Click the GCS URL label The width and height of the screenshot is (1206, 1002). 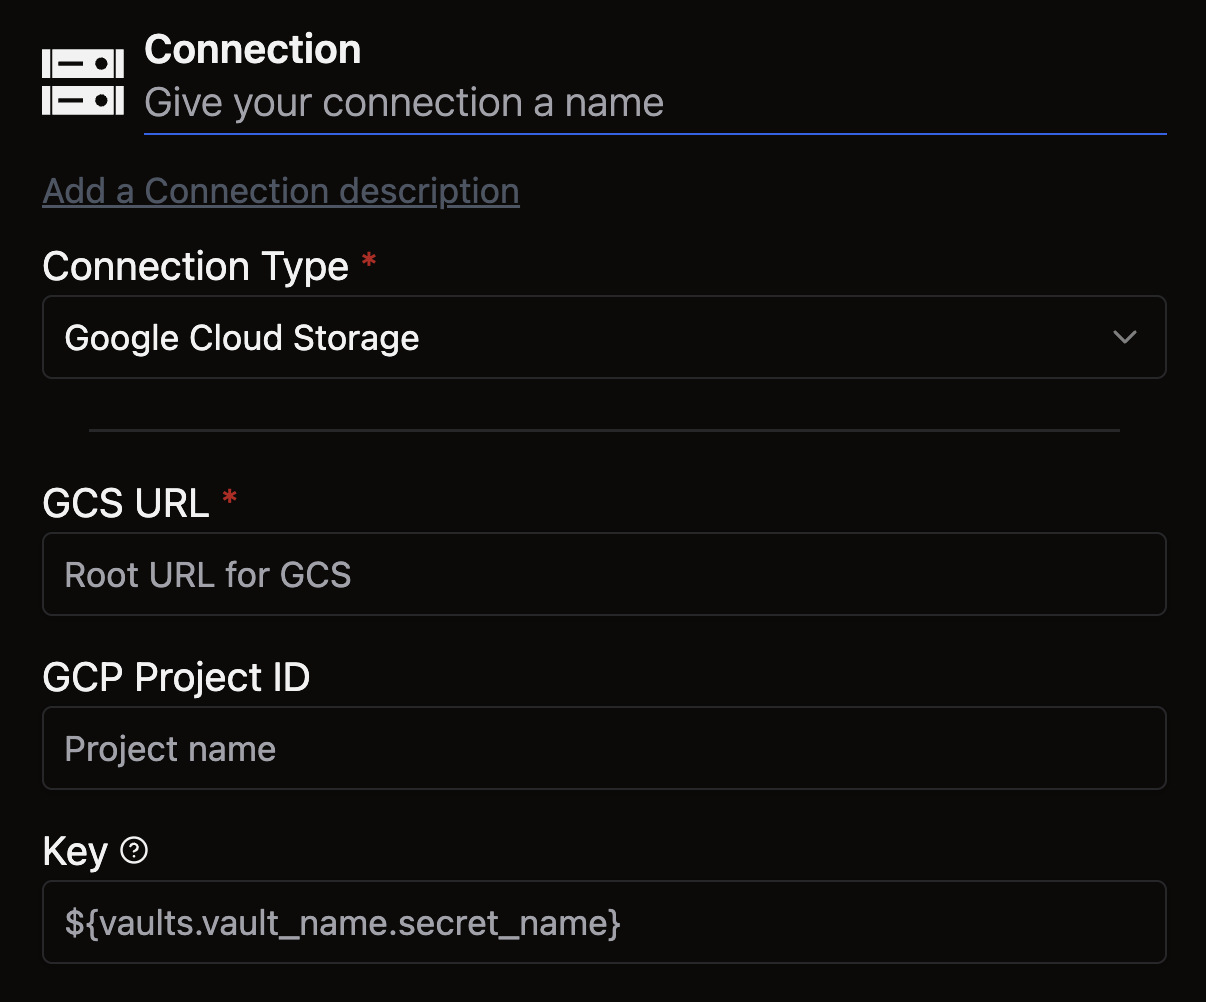(126, 503)
